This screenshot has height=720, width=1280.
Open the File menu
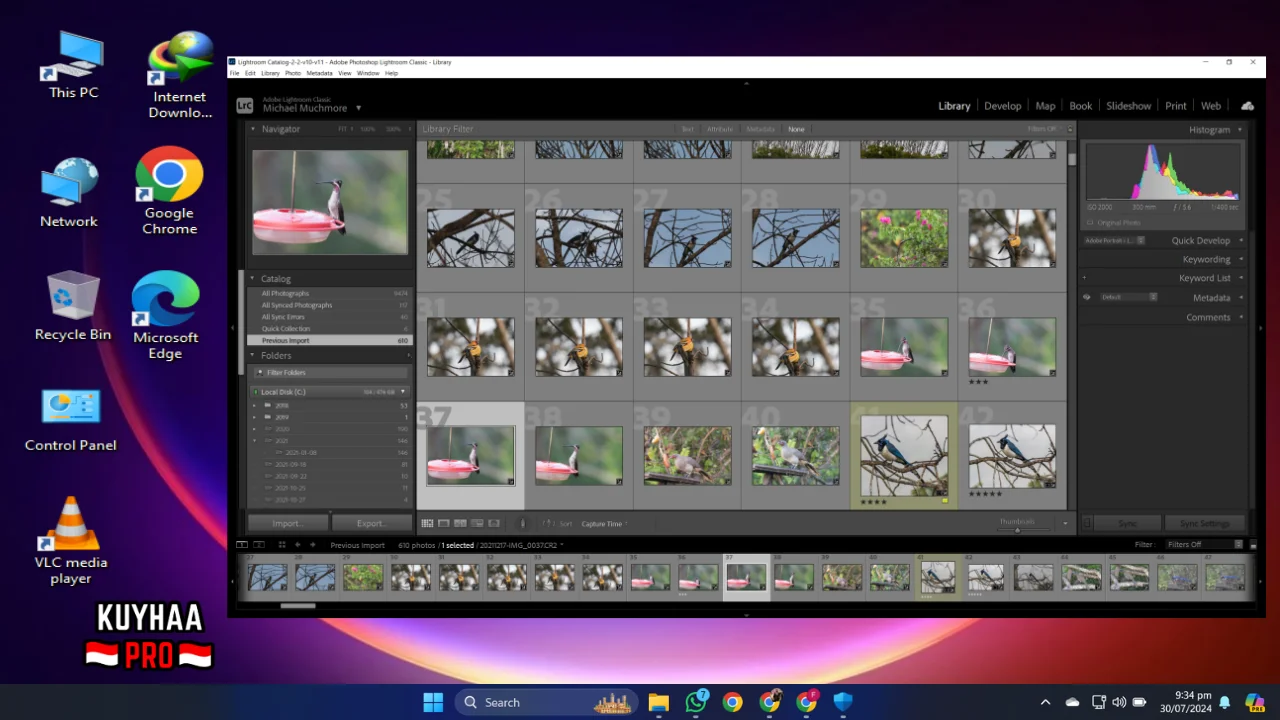tap(234, 73)
